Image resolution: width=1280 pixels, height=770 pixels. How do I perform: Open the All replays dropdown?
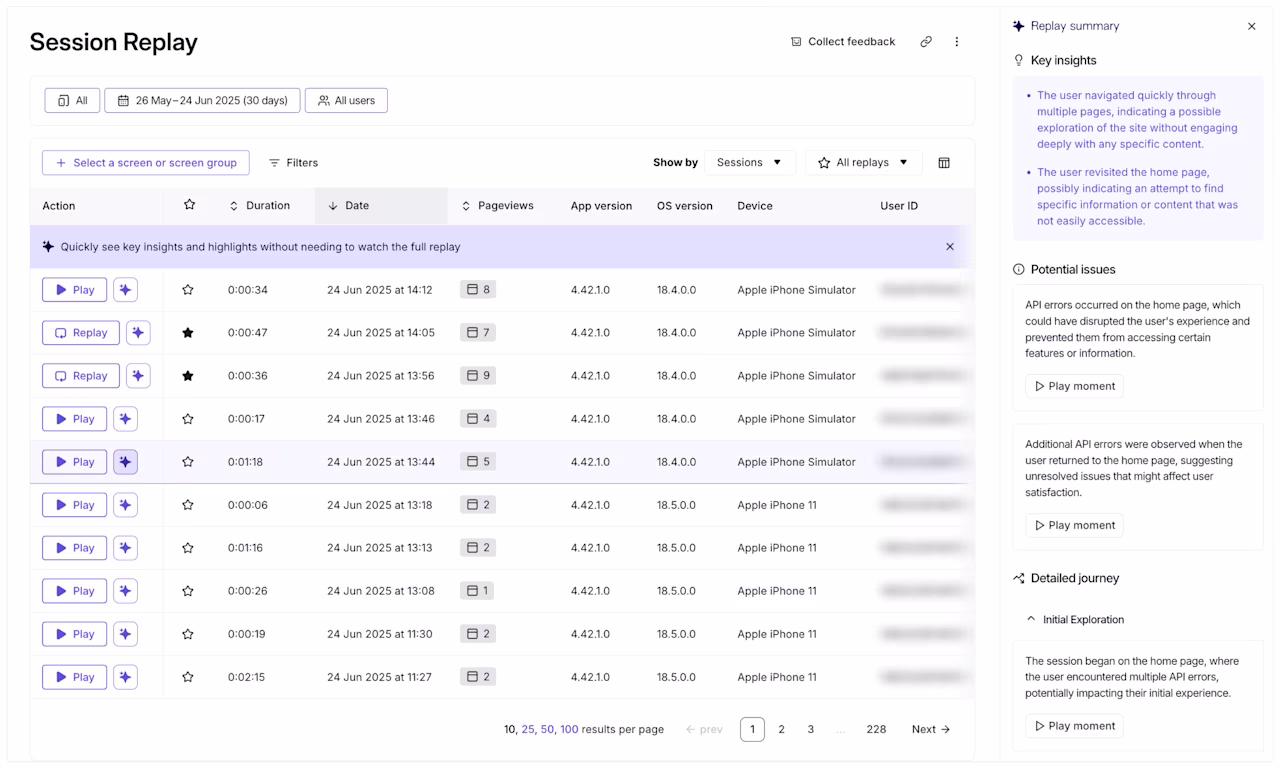864,163
